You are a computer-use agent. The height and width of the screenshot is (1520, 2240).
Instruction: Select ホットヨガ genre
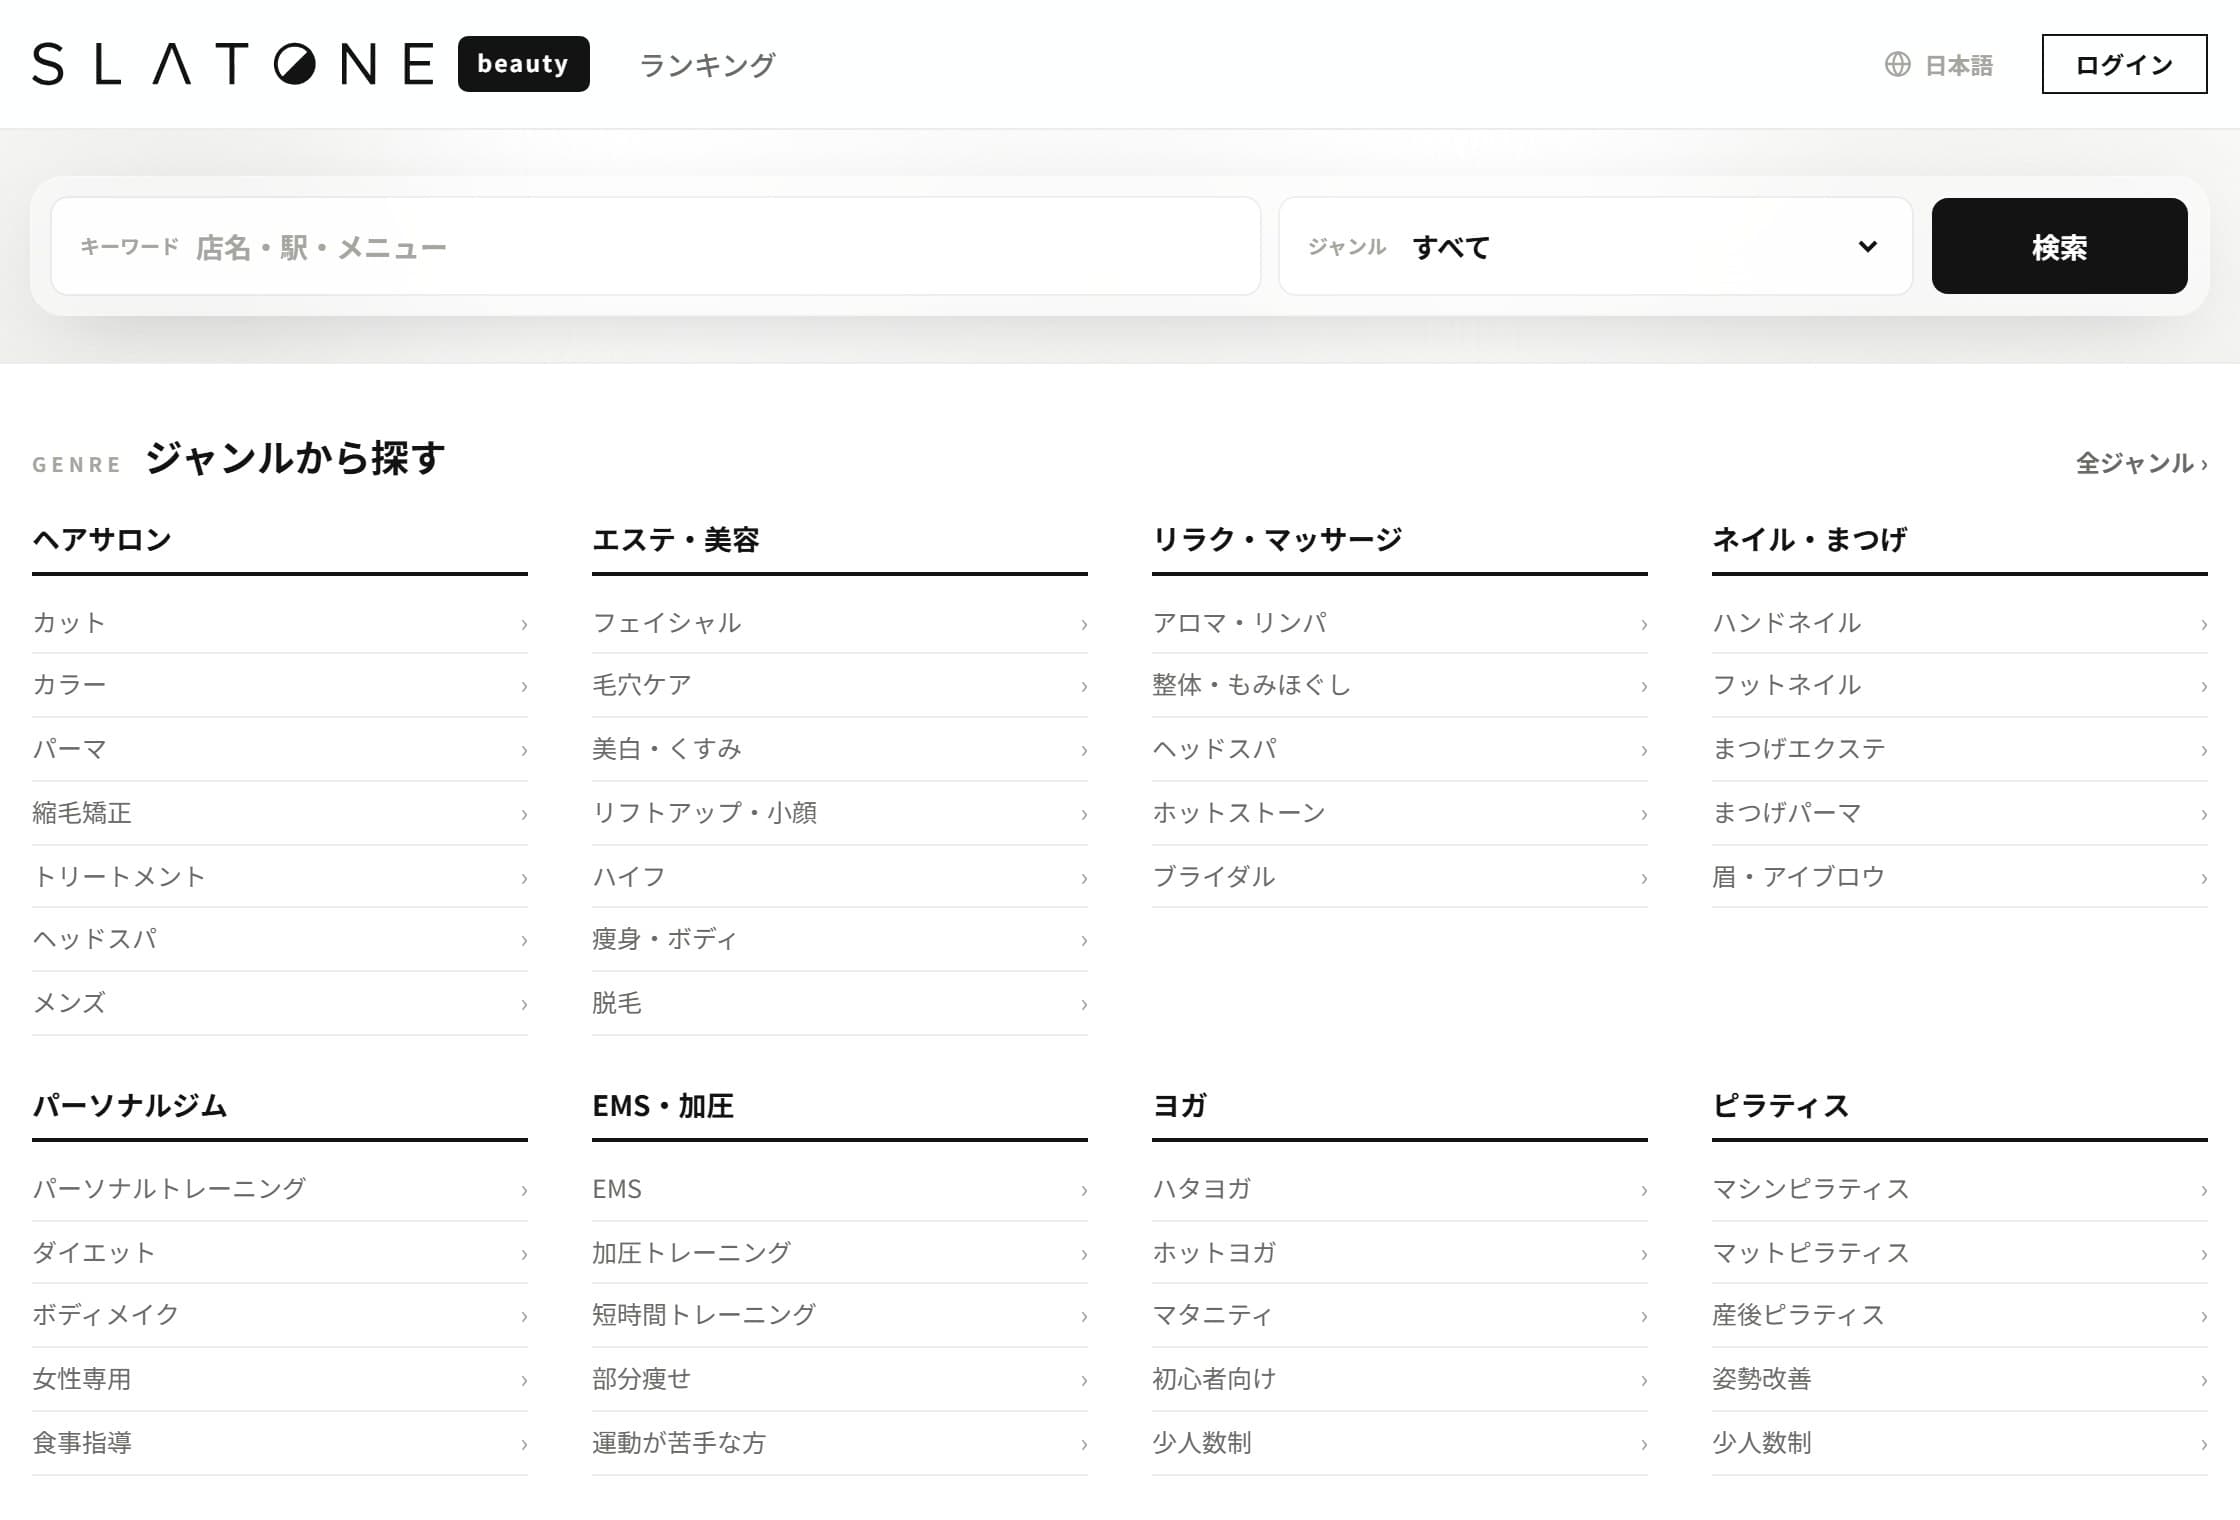point(1400,1253)
